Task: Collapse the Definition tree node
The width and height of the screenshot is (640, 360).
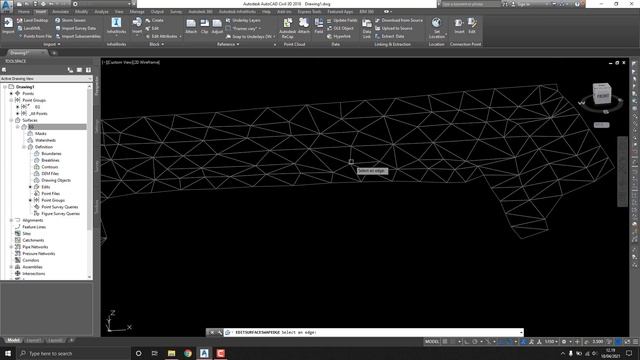Action: coord(24,147)
